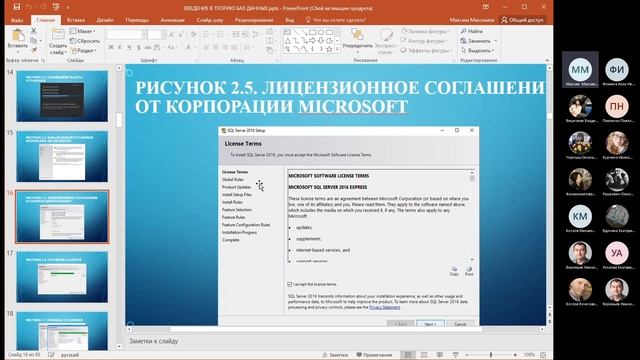Switch to the Анимация ribbon tab

click(173, 20)
